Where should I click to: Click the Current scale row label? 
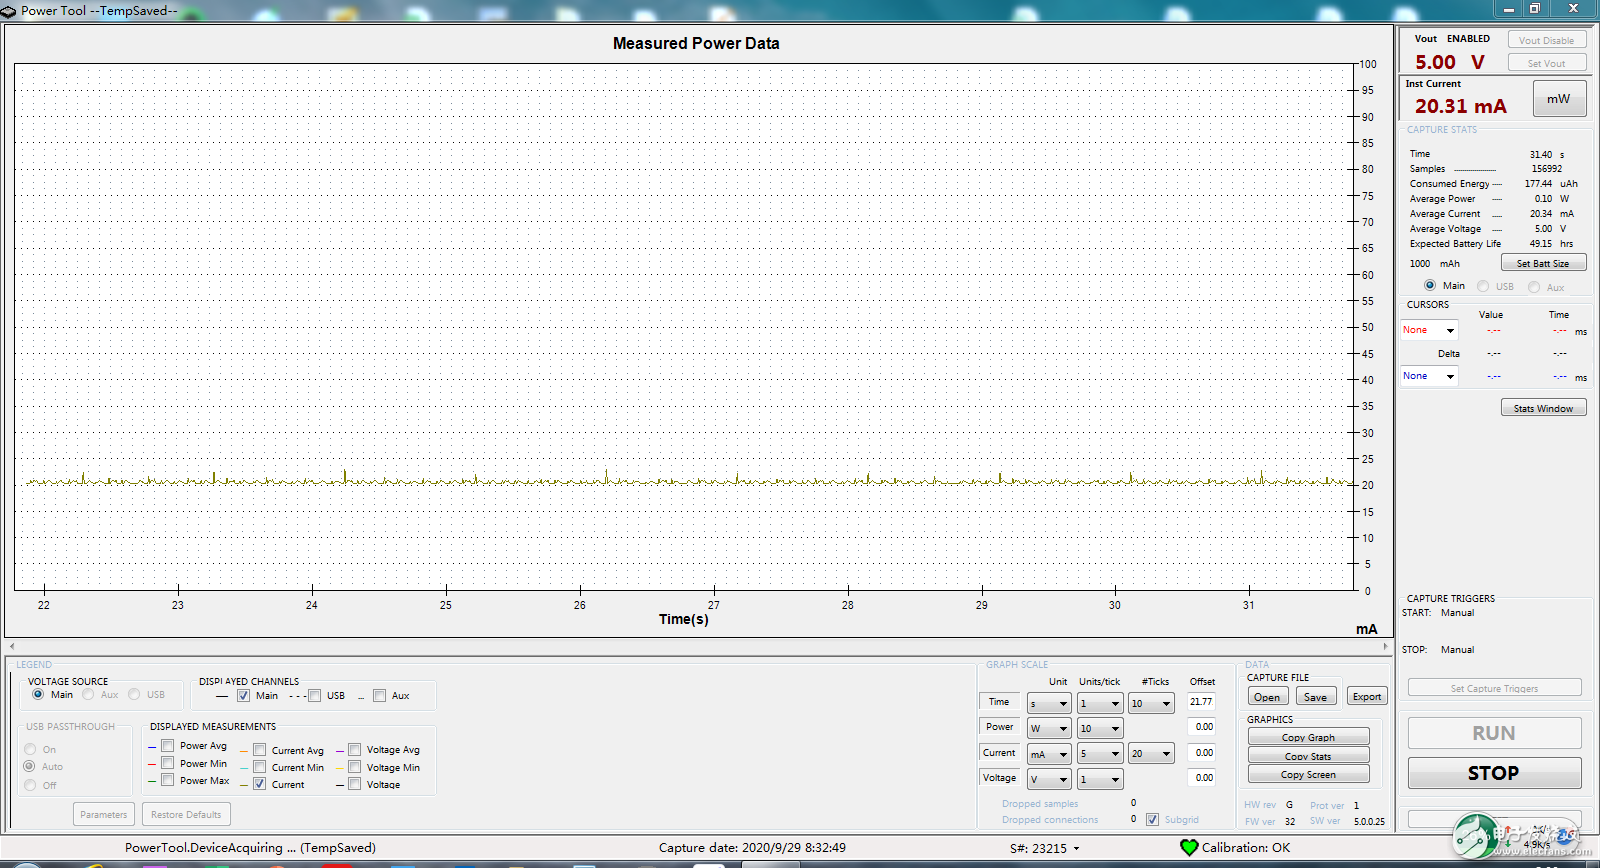coord(999,752)
